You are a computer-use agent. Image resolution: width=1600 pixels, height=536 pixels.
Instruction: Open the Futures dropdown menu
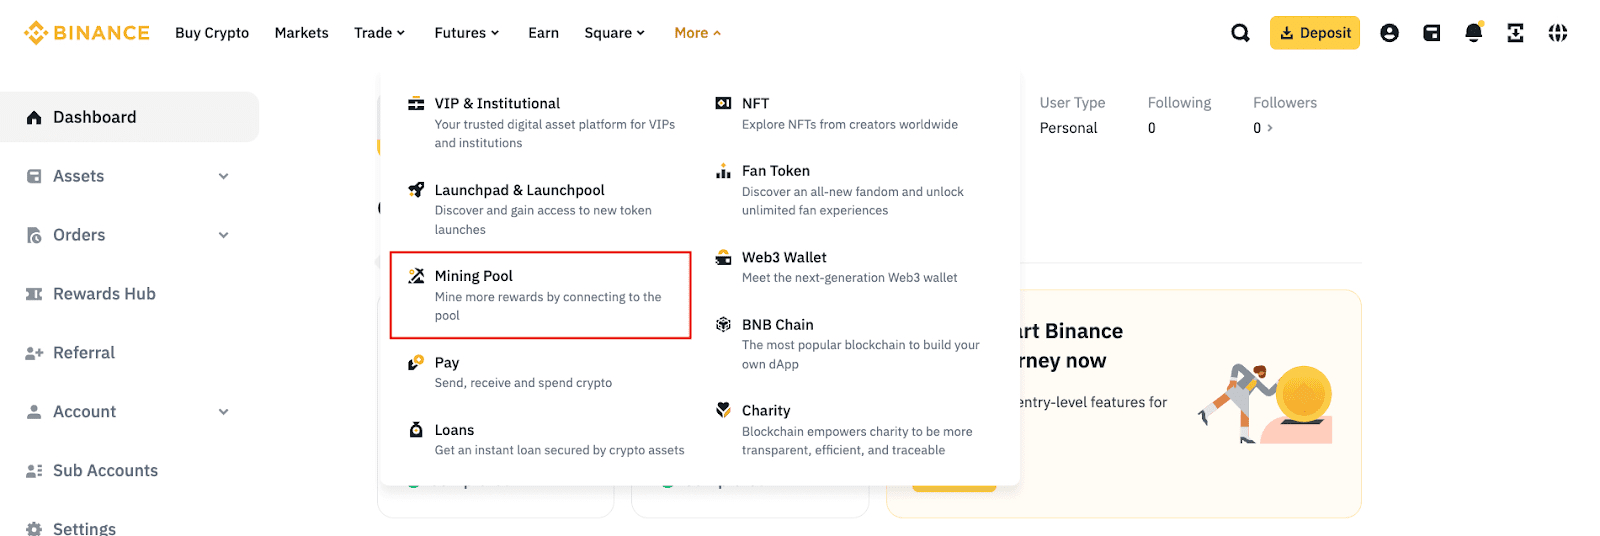pyautogui.click(x=466, y=33)
